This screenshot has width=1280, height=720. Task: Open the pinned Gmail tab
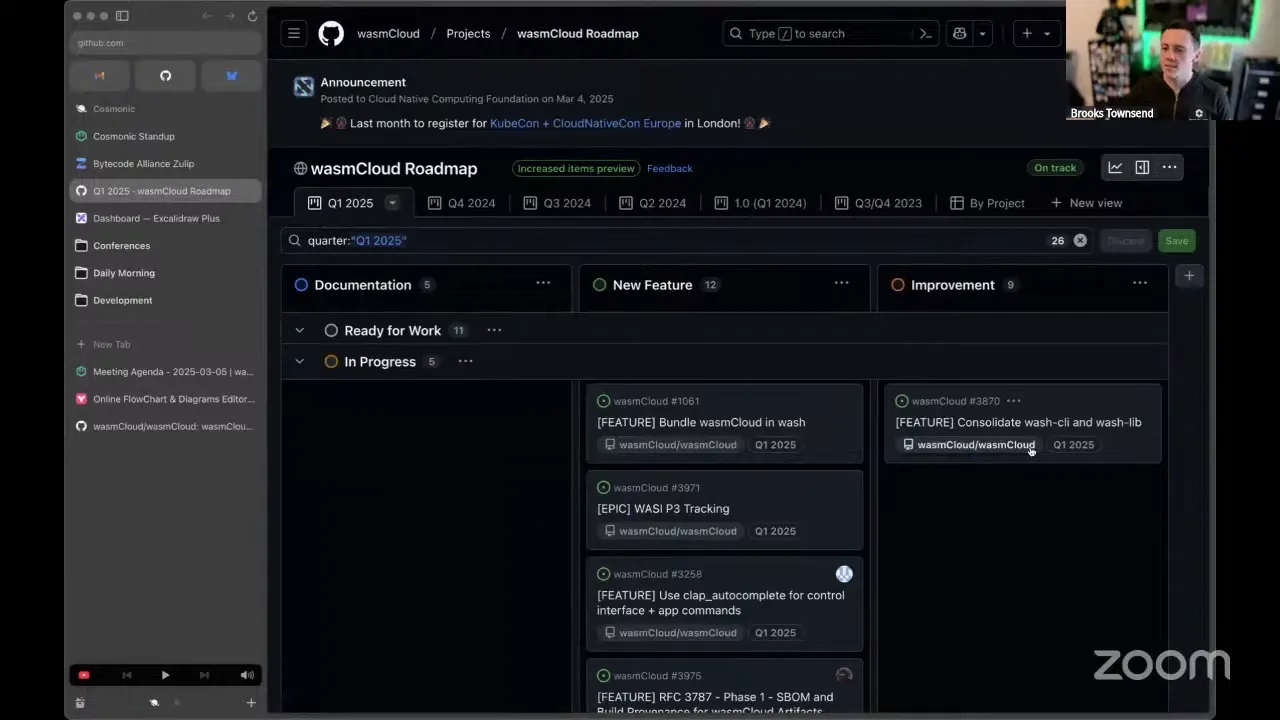[x=99, y=75]
